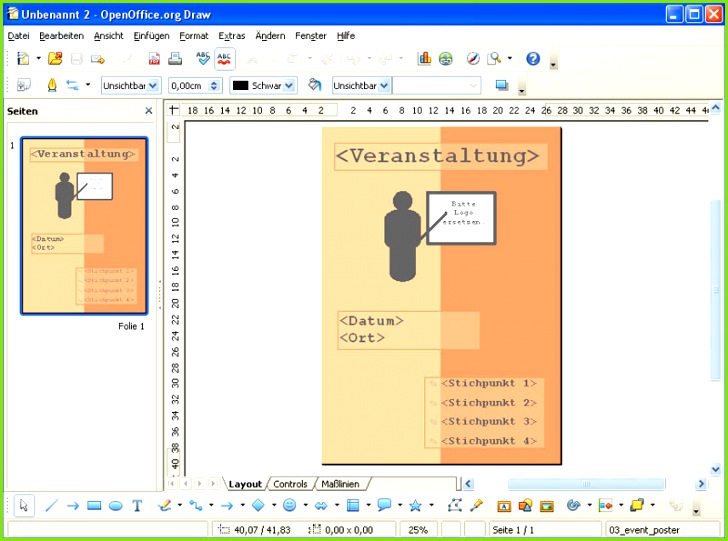
Task: Open the Ändern menu
Action: coord(270,36)
